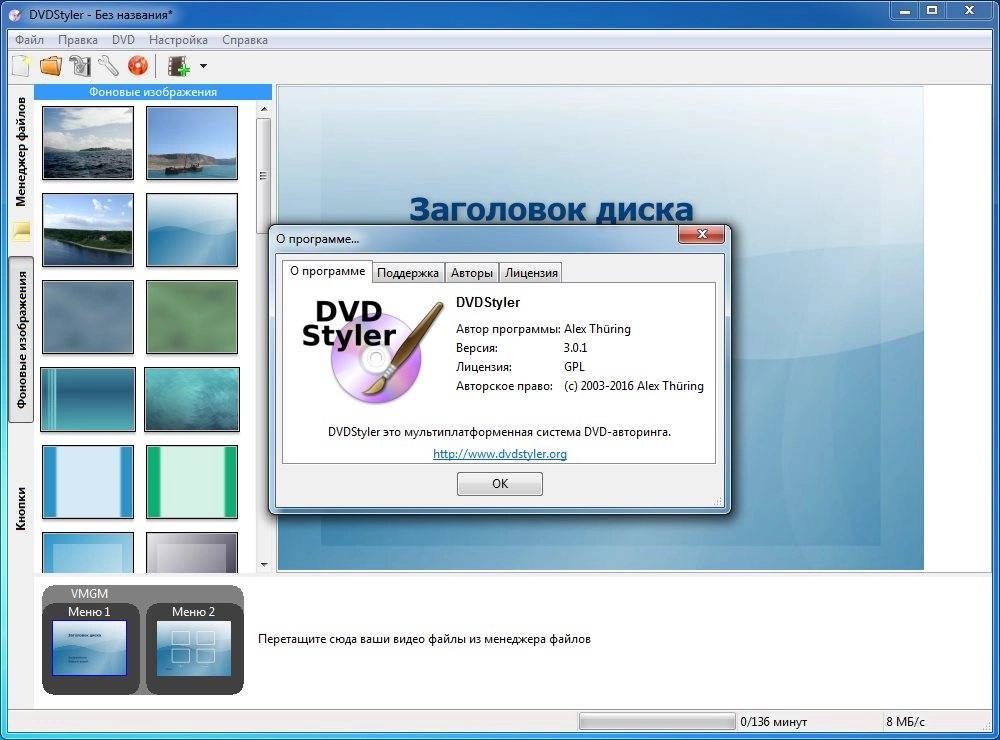Select Меню 2 in the VMGM panel
Screen dimensions: 1000x740
tap(194, 648)
